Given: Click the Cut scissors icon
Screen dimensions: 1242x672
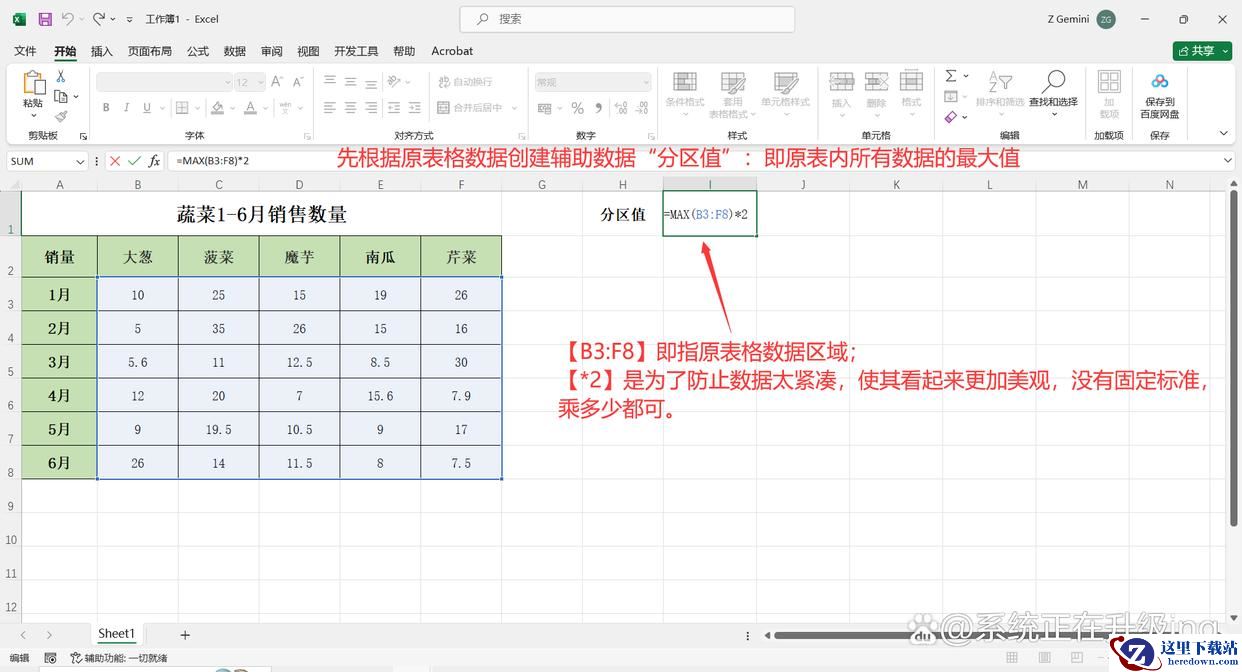Looking at the screenshot, I should pos(61,77).
